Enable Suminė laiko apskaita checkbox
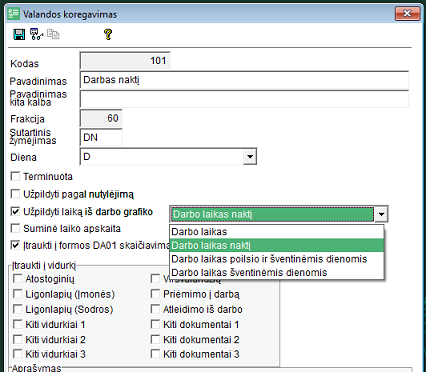 click(15, 228)
